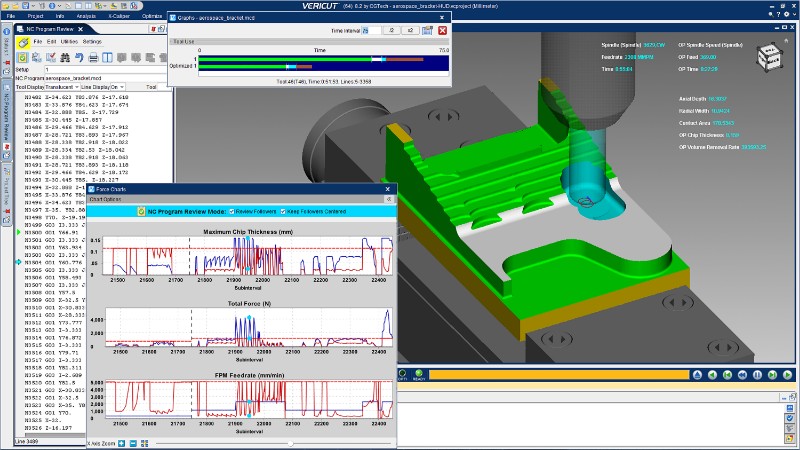This screenshot has width=800, height=450.
Task: Select line N3482 in NC program list
Action: 77,97
